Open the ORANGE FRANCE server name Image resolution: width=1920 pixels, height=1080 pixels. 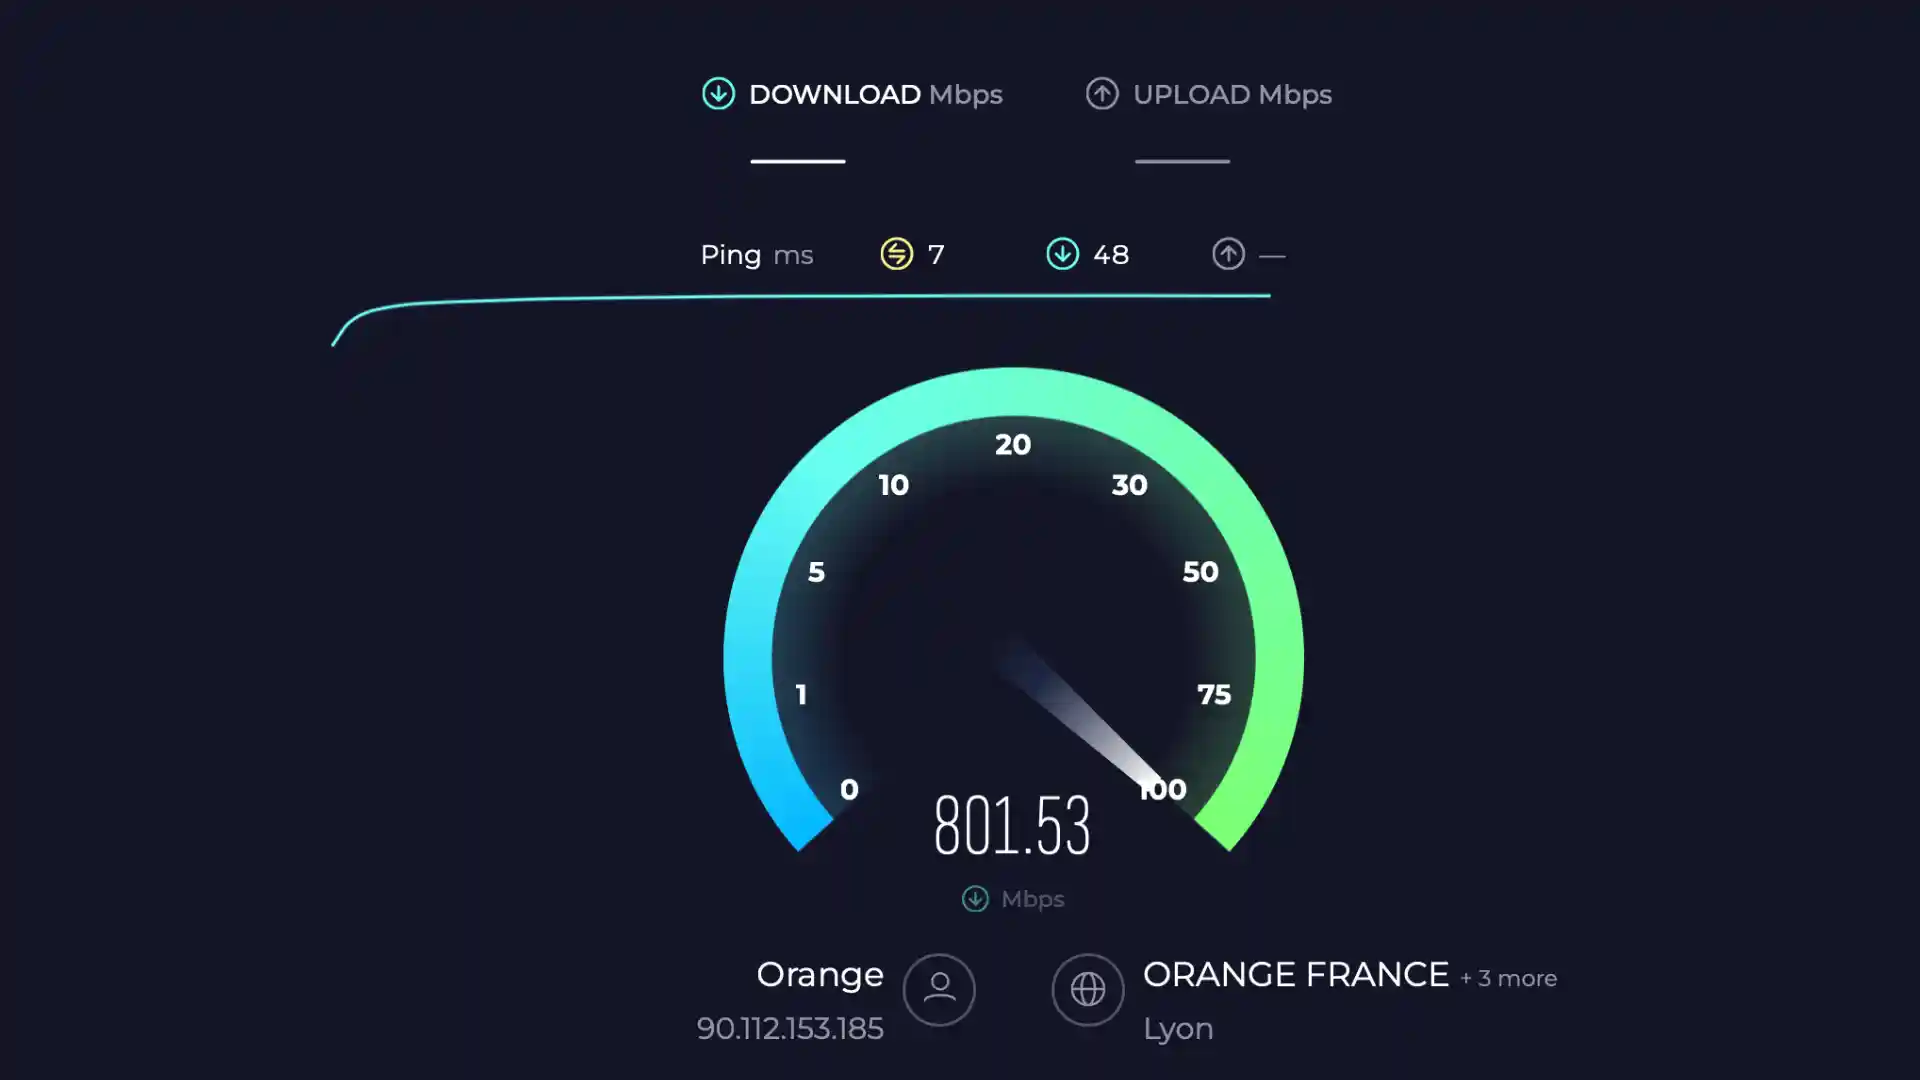1295,975
